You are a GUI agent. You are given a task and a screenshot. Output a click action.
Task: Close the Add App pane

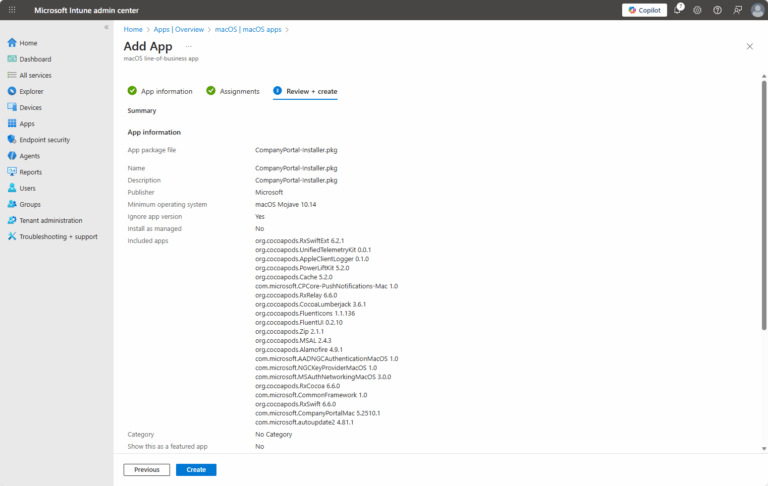(749, 47)
